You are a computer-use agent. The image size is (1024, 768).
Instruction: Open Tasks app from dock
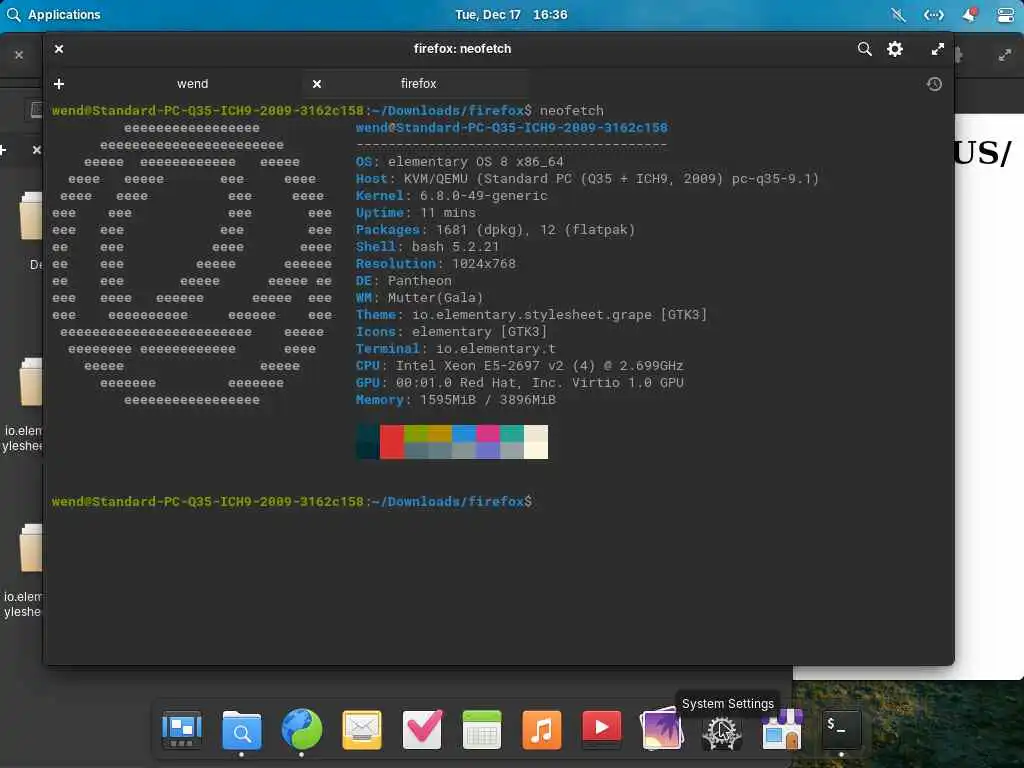point(422,729)
